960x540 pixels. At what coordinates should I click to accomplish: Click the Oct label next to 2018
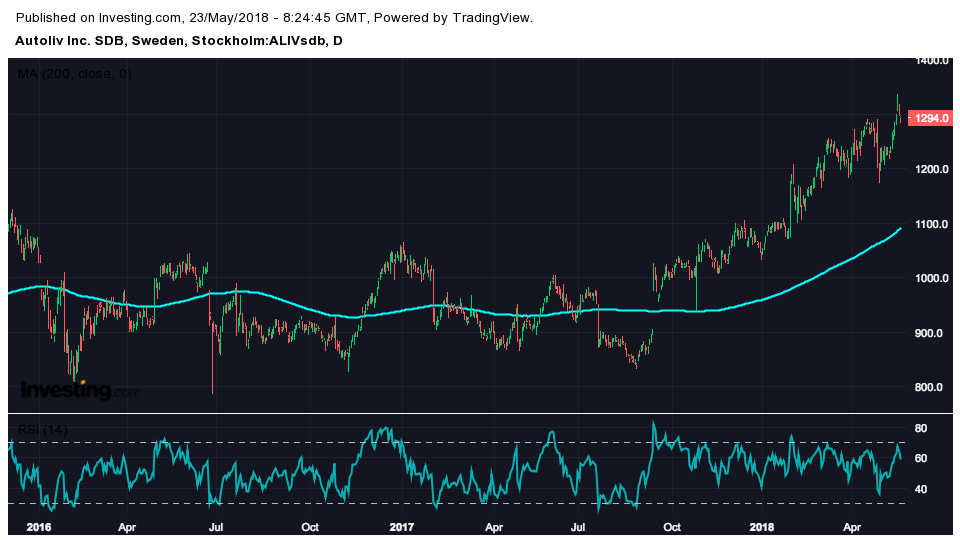[x=672, y=527]
